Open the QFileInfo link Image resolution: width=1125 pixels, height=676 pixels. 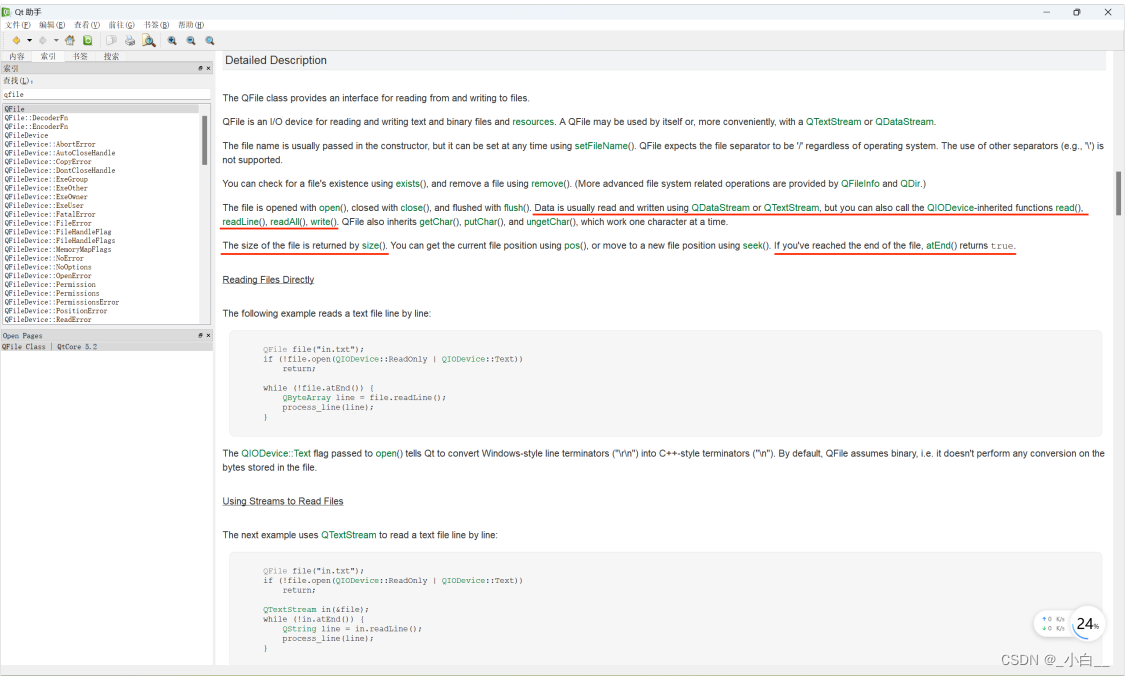860,184
